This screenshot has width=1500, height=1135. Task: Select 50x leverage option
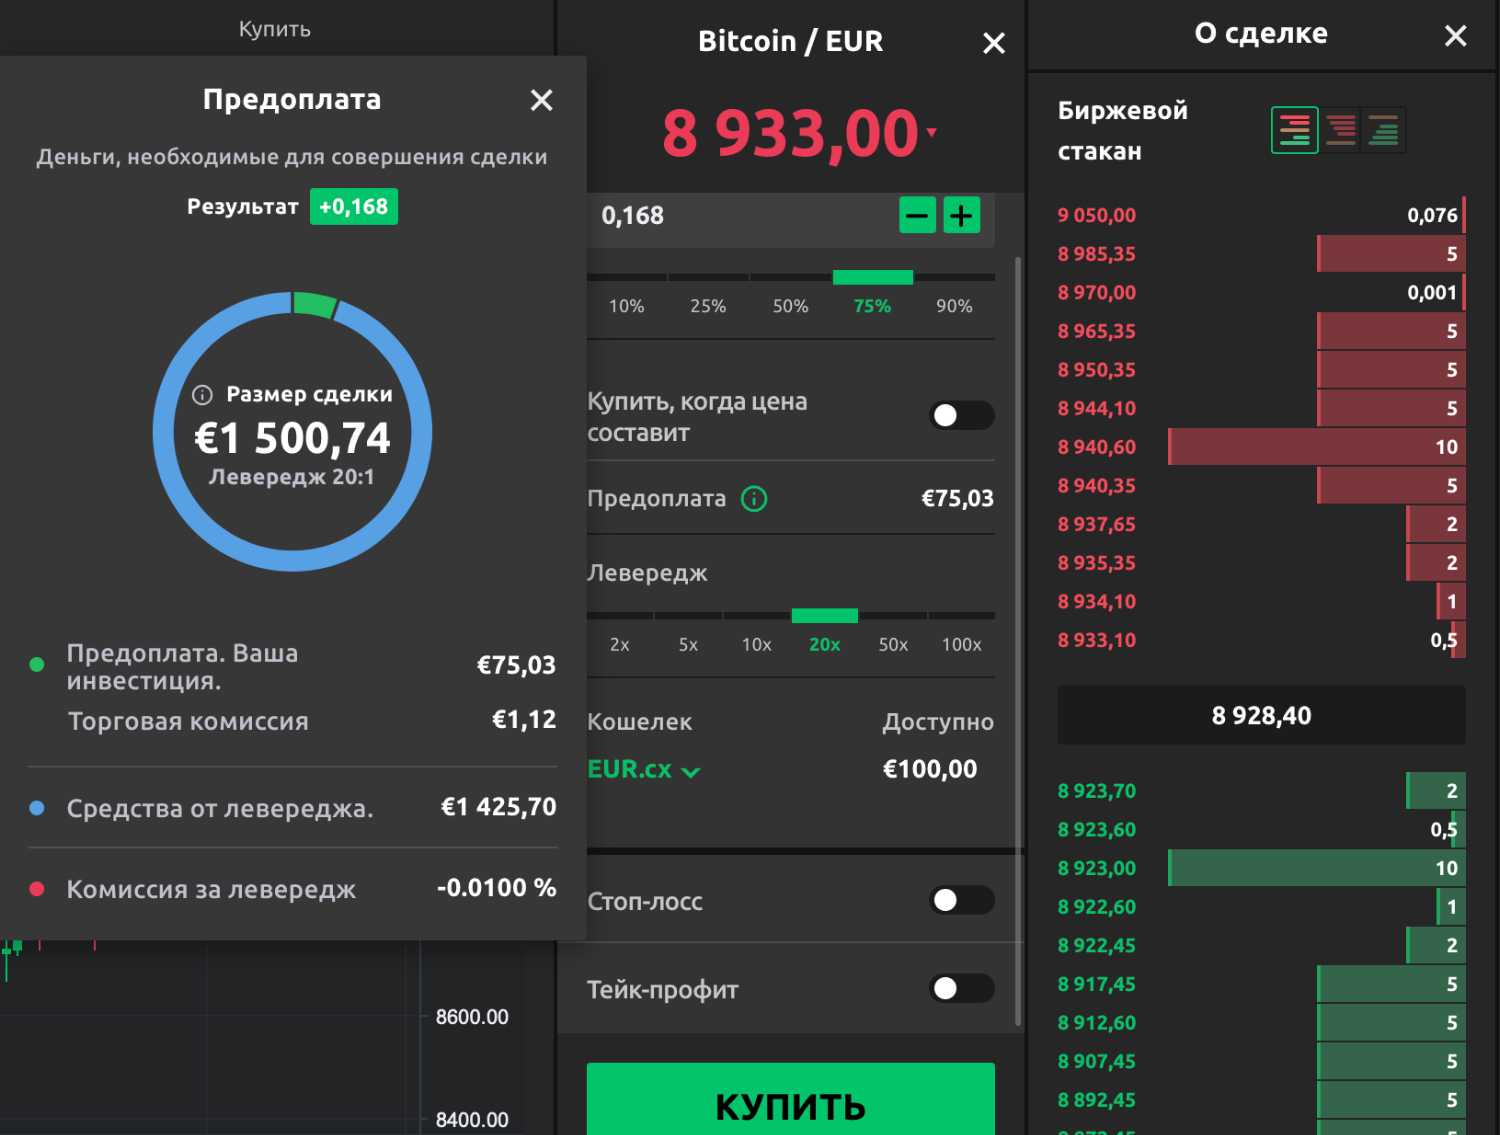tap(892, 645)
